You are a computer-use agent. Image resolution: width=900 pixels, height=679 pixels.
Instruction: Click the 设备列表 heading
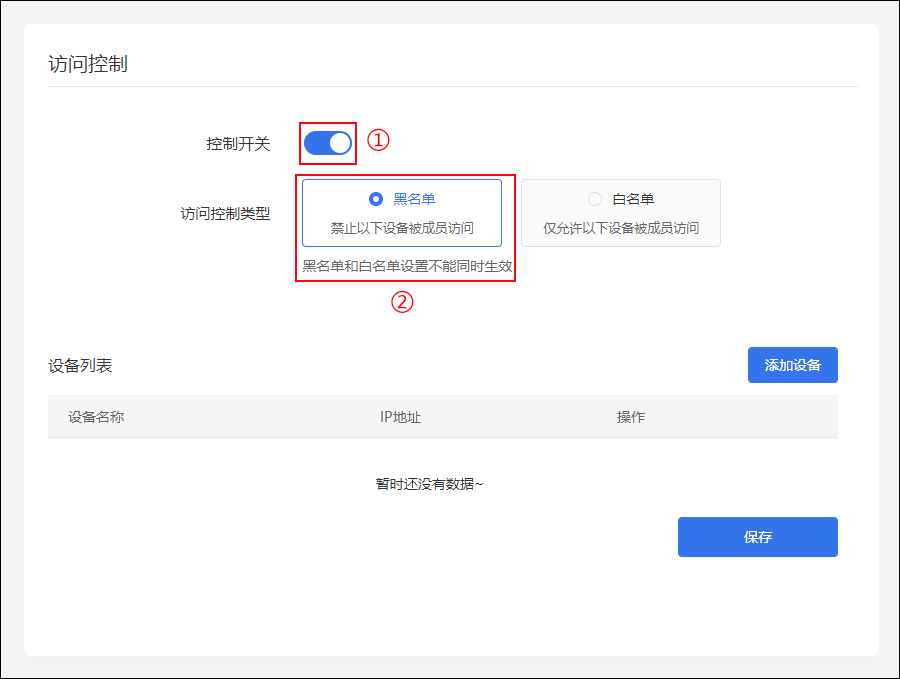80,366
